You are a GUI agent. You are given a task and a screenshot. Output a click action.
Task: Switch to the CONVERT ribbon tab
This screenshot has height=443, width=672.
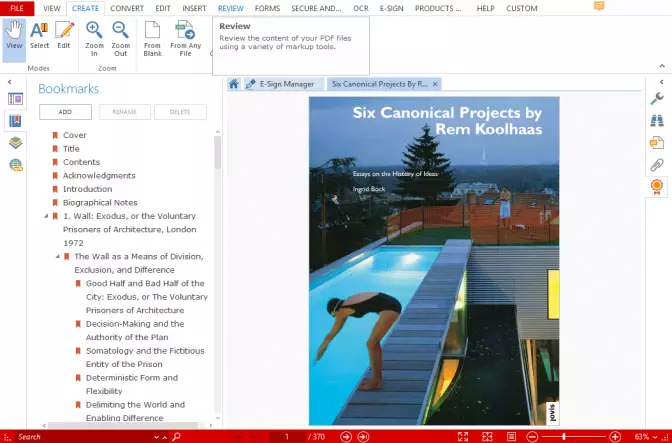[x=127, y=8]
